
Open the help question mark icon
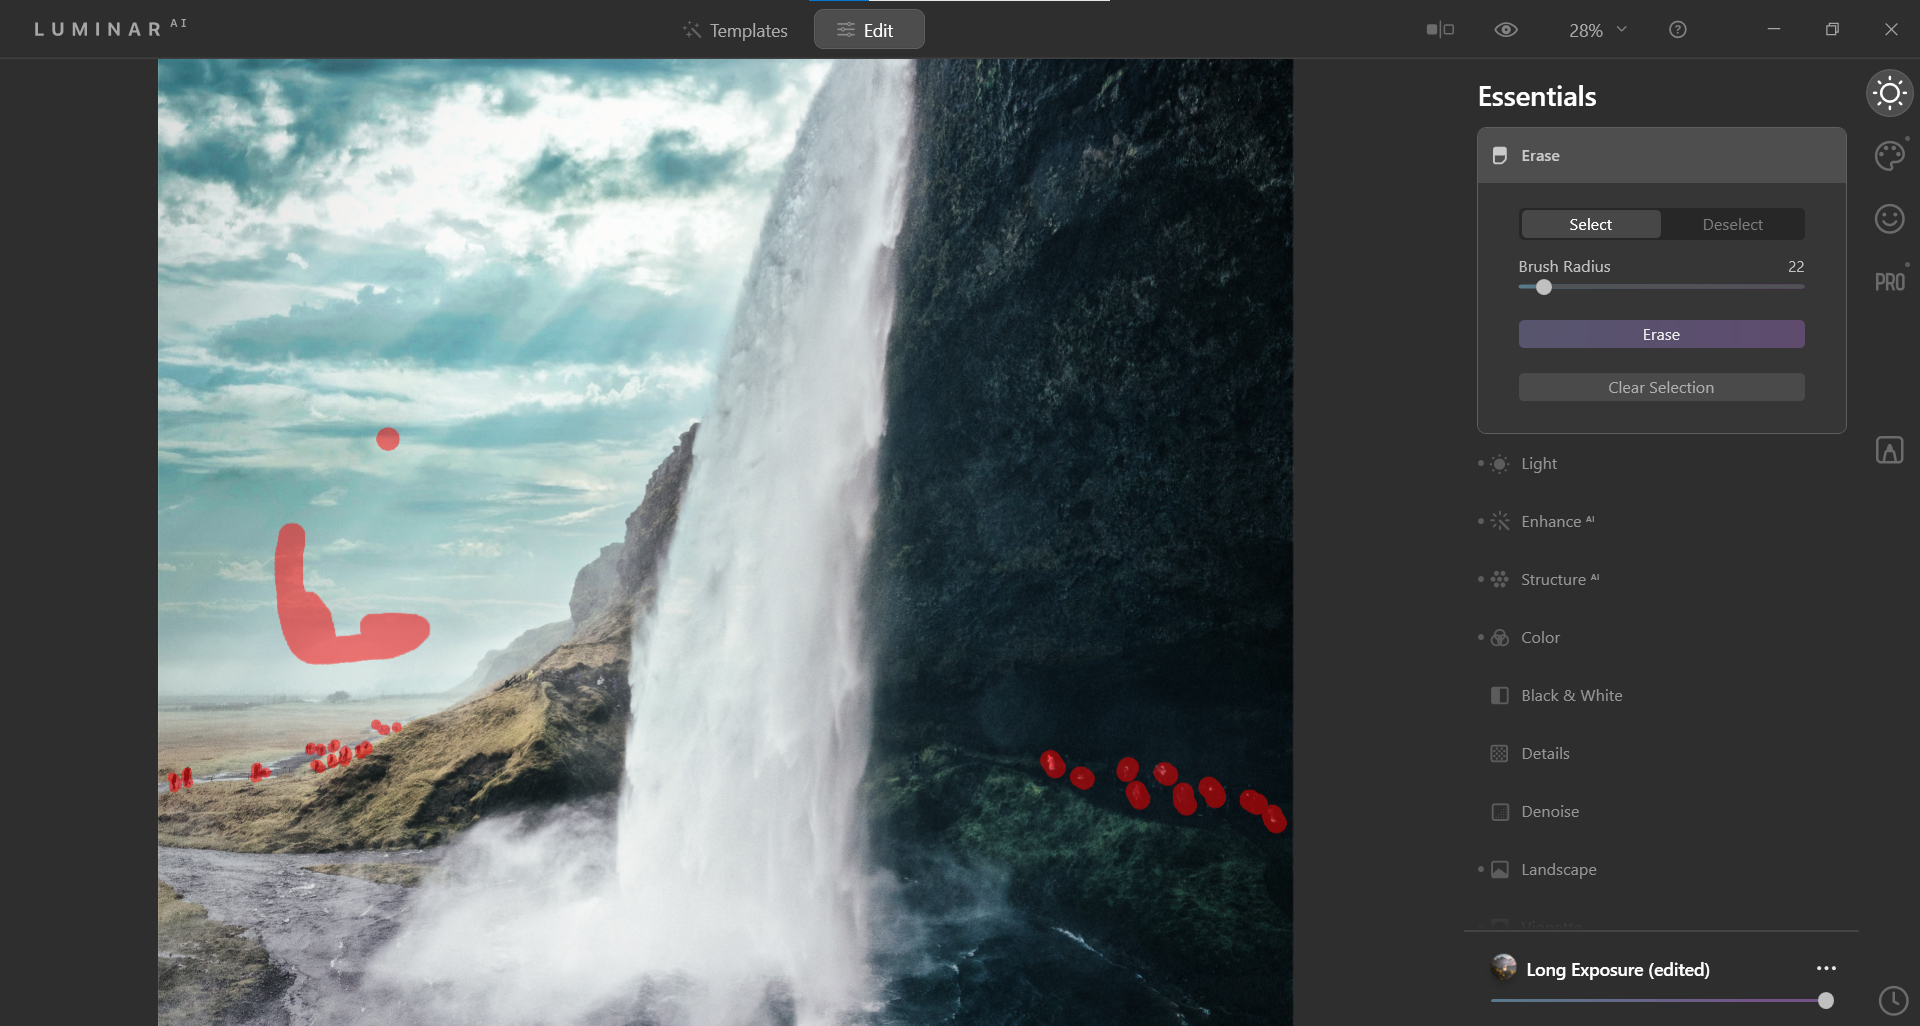(1678, 30)
